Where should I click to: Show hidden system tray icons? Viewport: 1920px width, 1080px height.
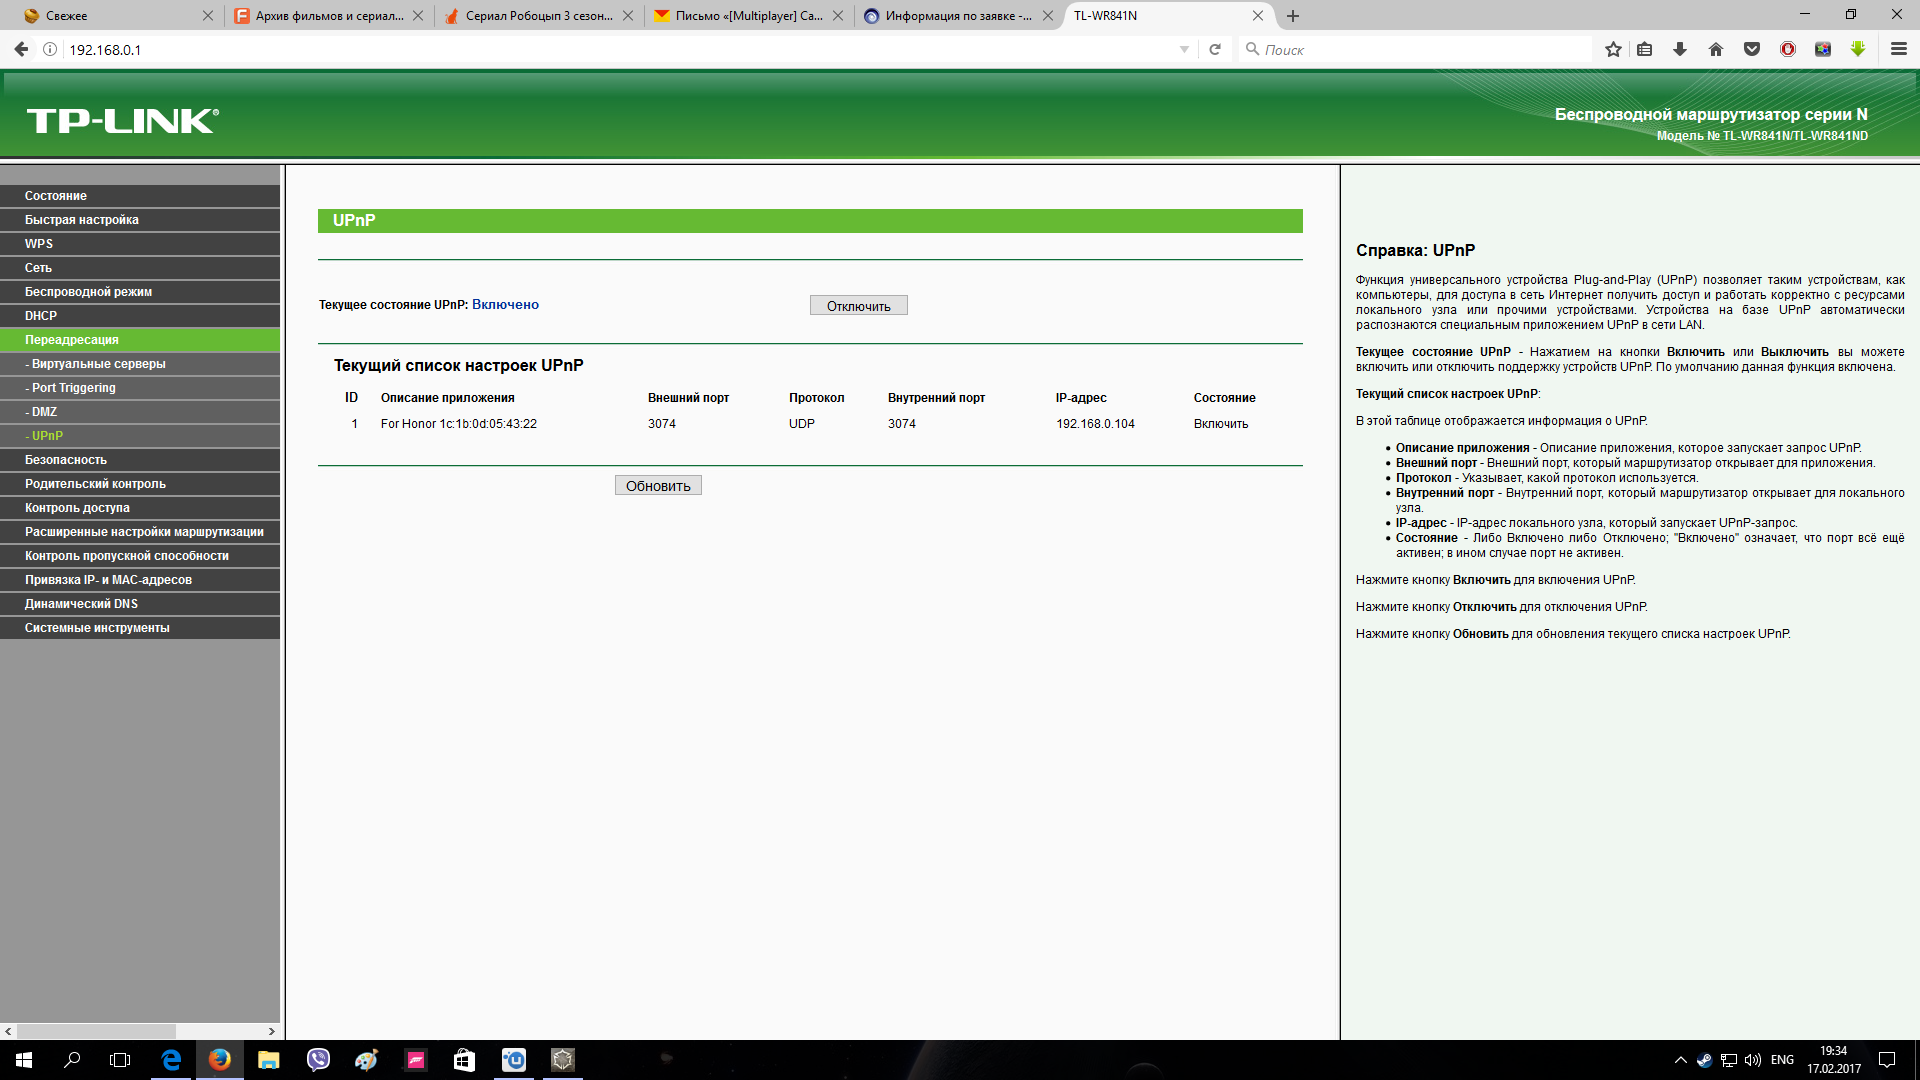[x=1680, y=1060]
